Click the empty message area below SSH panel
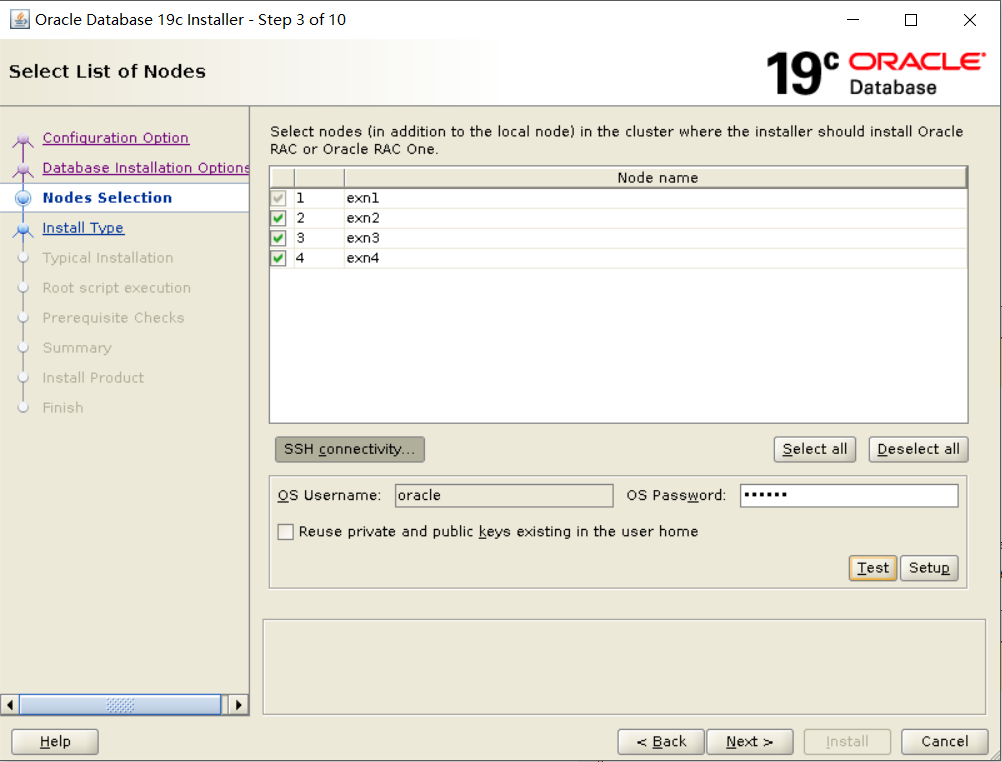The height and width of the screenshot is (762, 1002). point(624,667)
